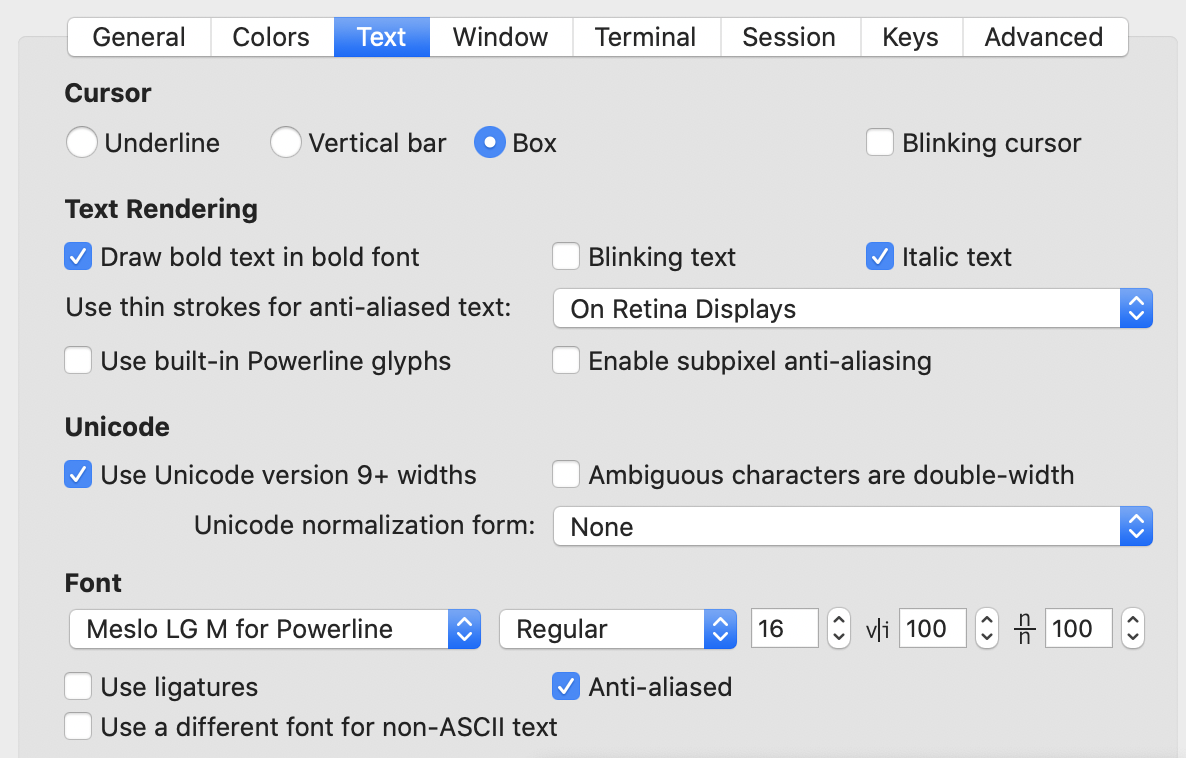Choose the Vertical bar cursor
The width and height of the screenshot is (1186, 758).
(286, 143)
